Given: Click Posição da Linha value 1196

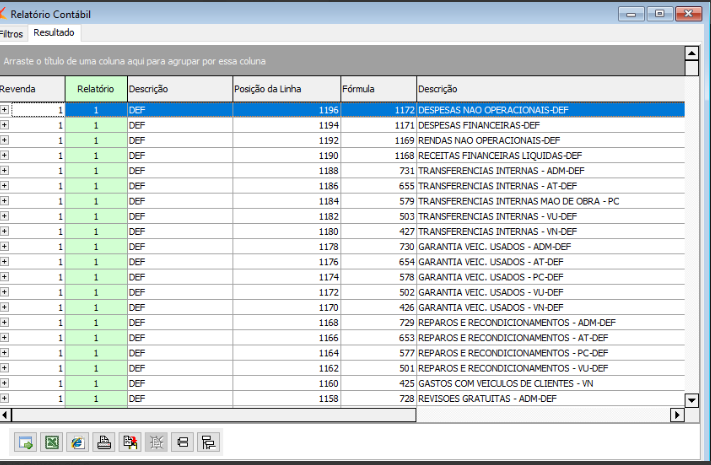Looking at the screenshot, I should point(287,110).
